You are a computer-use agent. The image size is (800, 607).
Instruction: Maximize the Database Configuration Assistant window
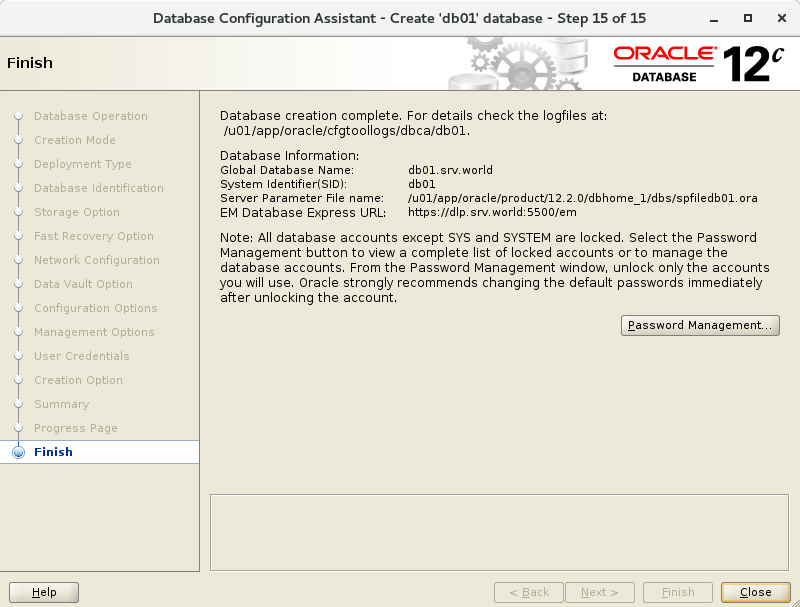[x=747, y=18]
